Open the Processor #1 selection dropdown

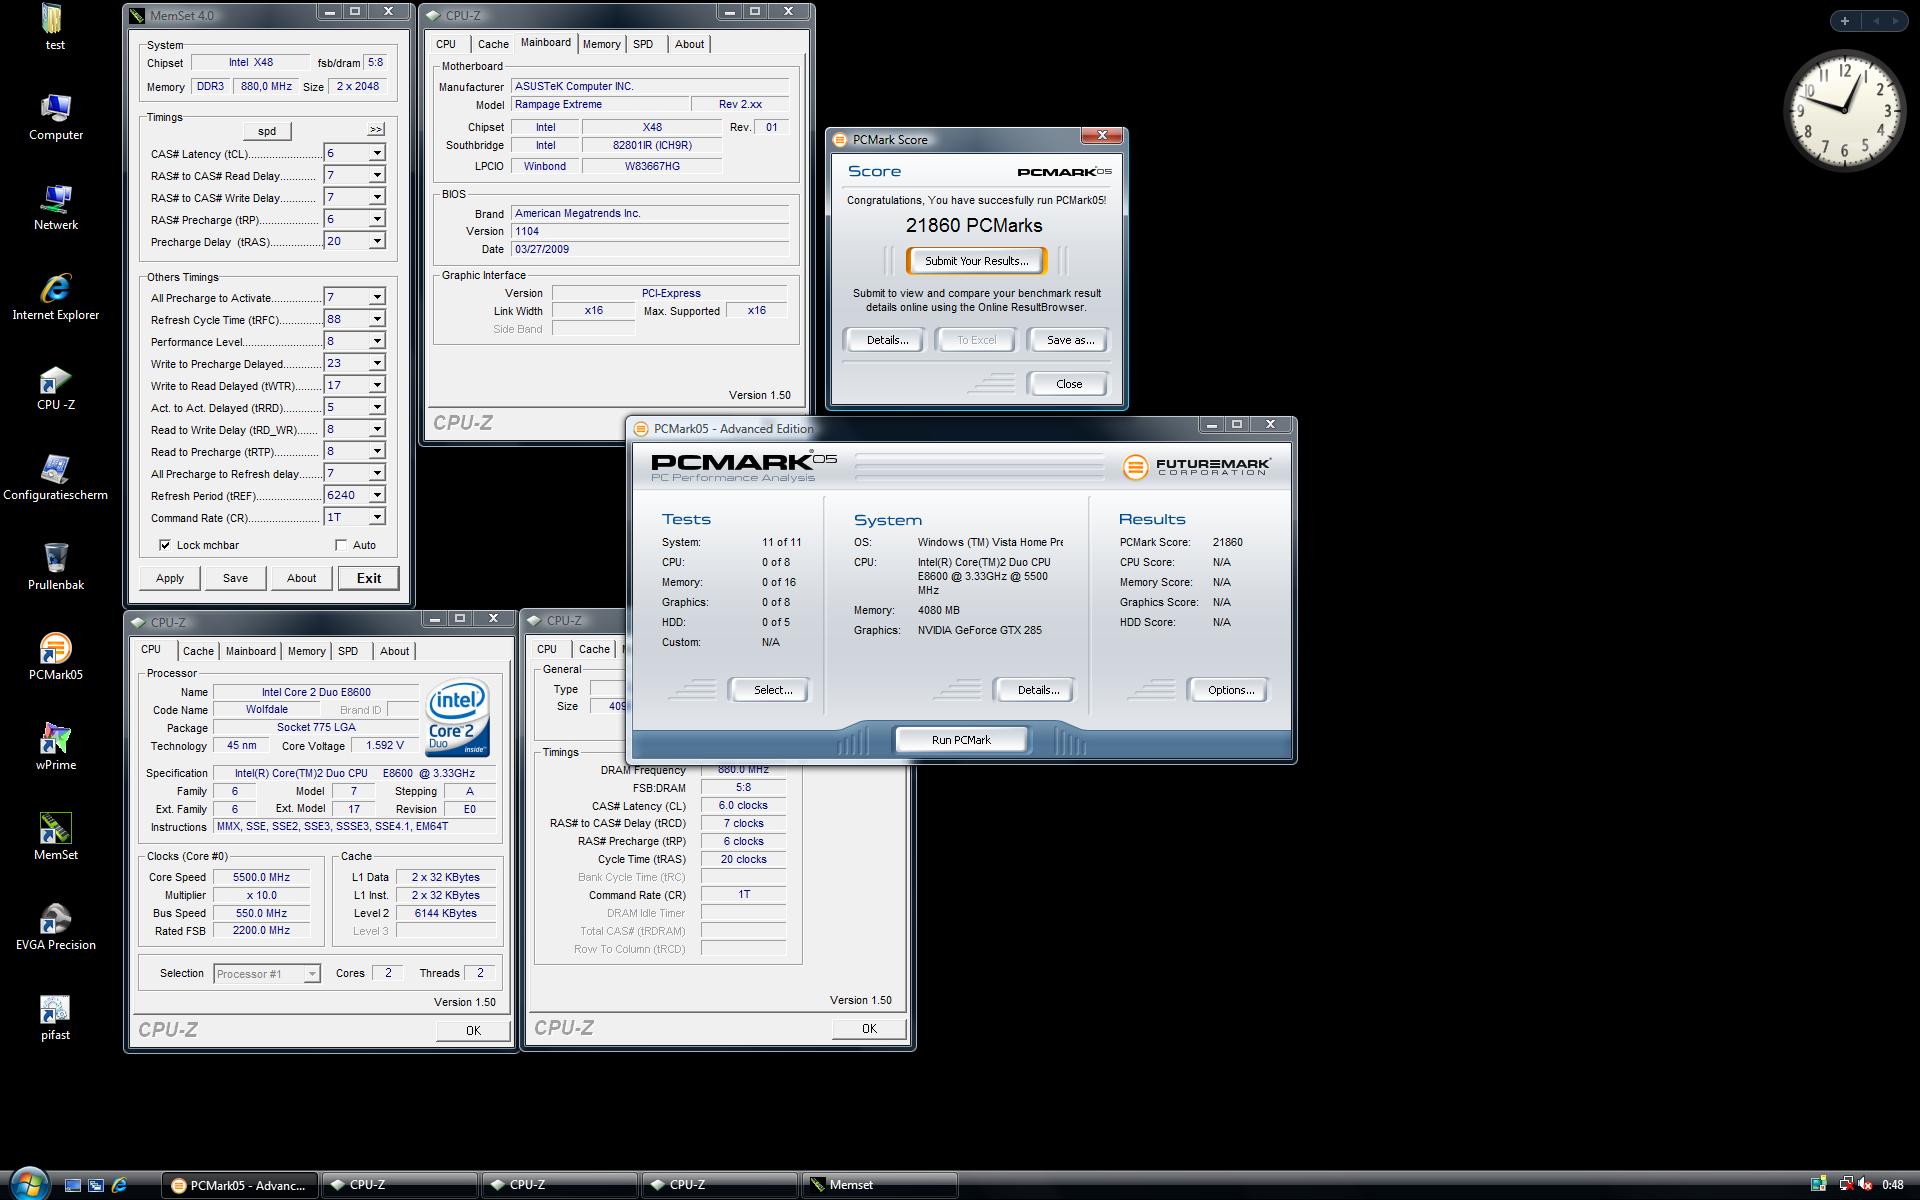(312, 974)
